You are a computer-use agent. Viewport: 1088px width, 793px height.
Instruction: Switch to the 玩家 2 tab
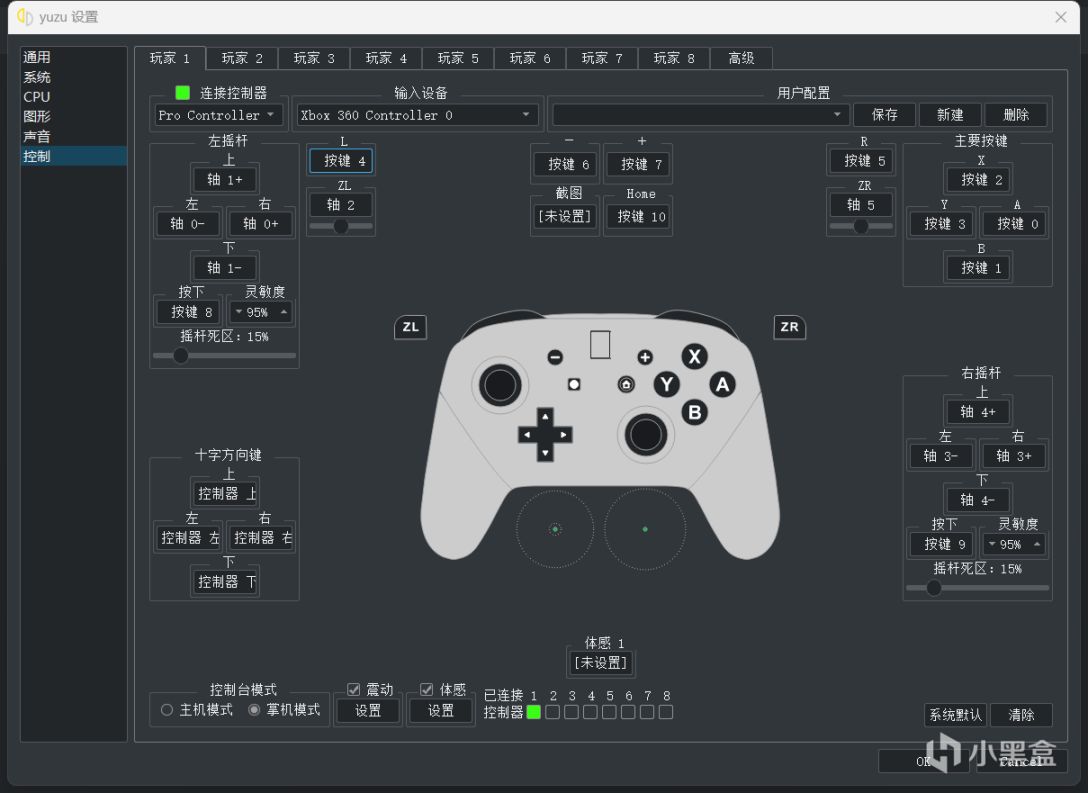242,58
